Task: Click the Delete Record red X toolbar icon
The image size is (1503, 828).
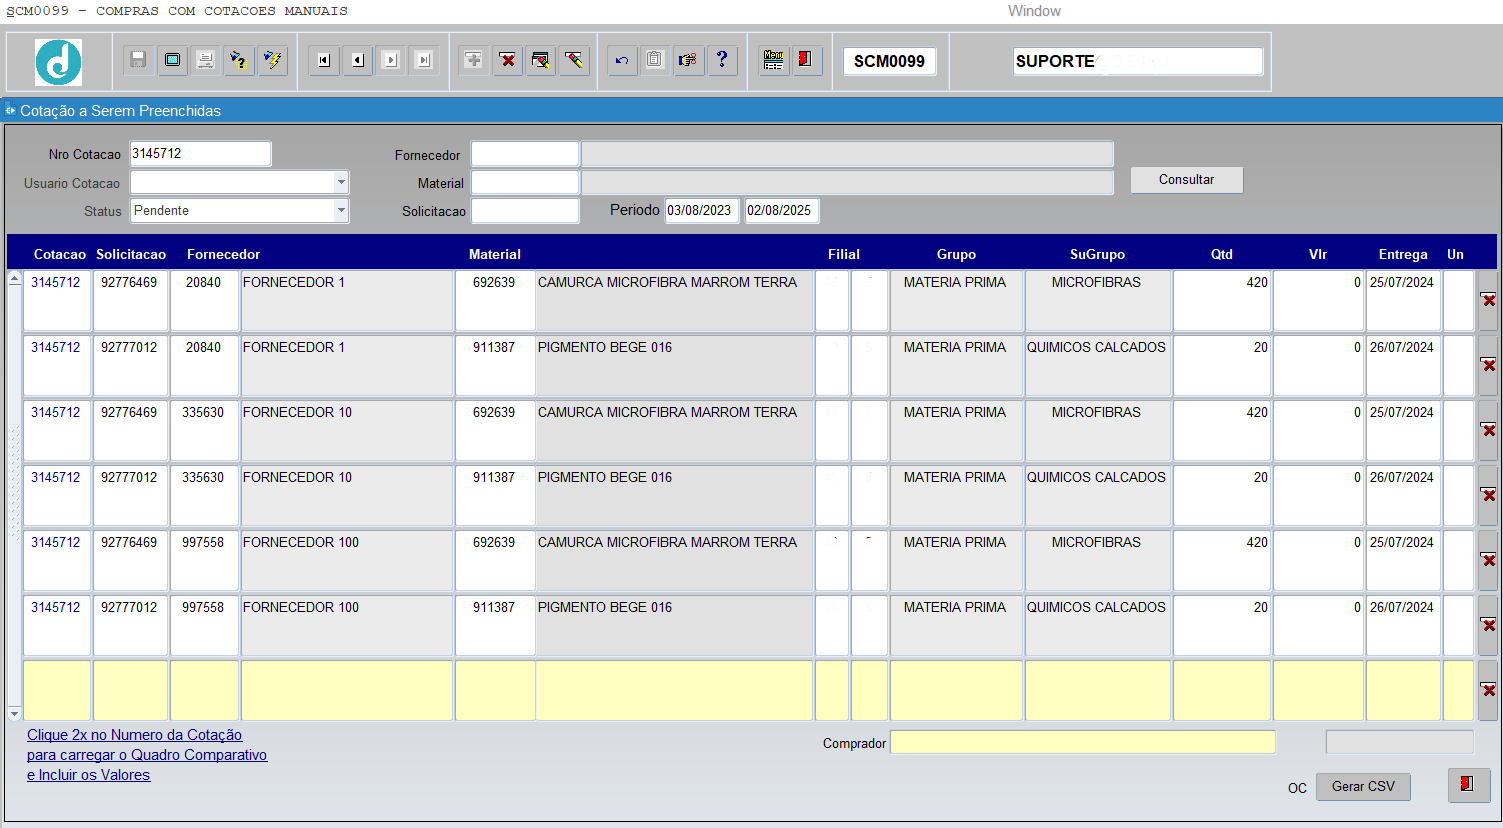Action: (508, 61)
